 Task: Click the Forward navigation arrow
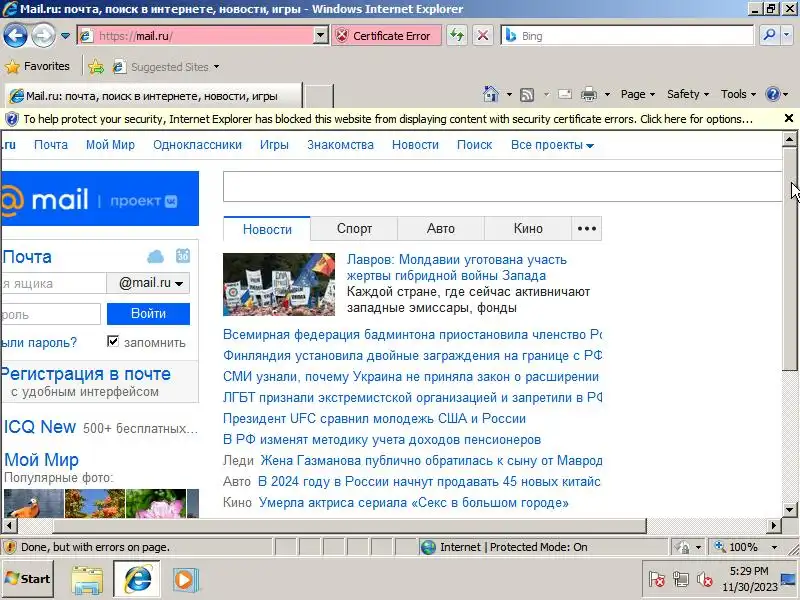[43, 36]
